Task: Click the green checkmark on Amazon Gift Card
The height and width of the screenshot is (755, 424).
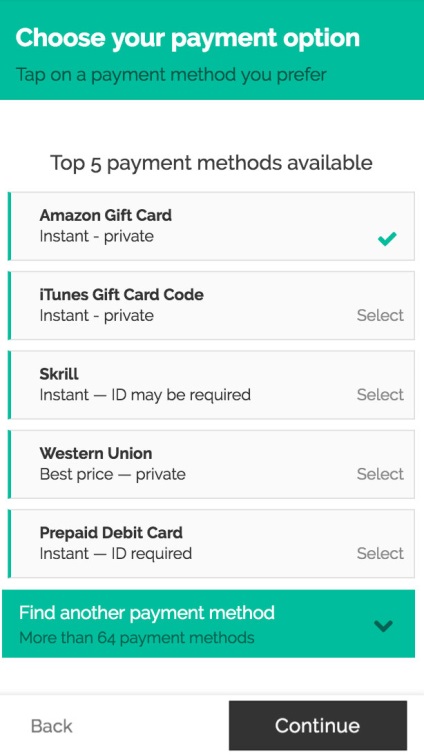Action: coord(387,238)
